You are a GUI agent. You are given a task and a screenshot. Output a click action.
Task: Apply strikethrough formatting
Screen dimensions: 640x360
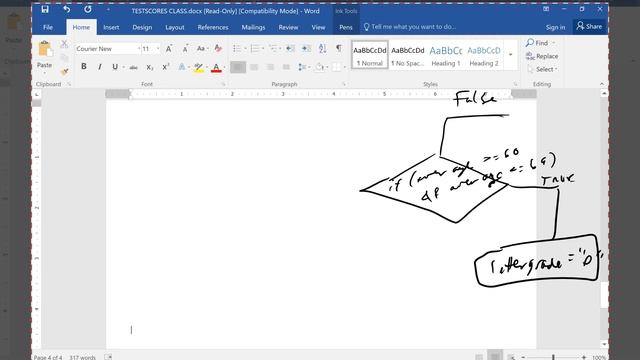(x=133, y=67)
